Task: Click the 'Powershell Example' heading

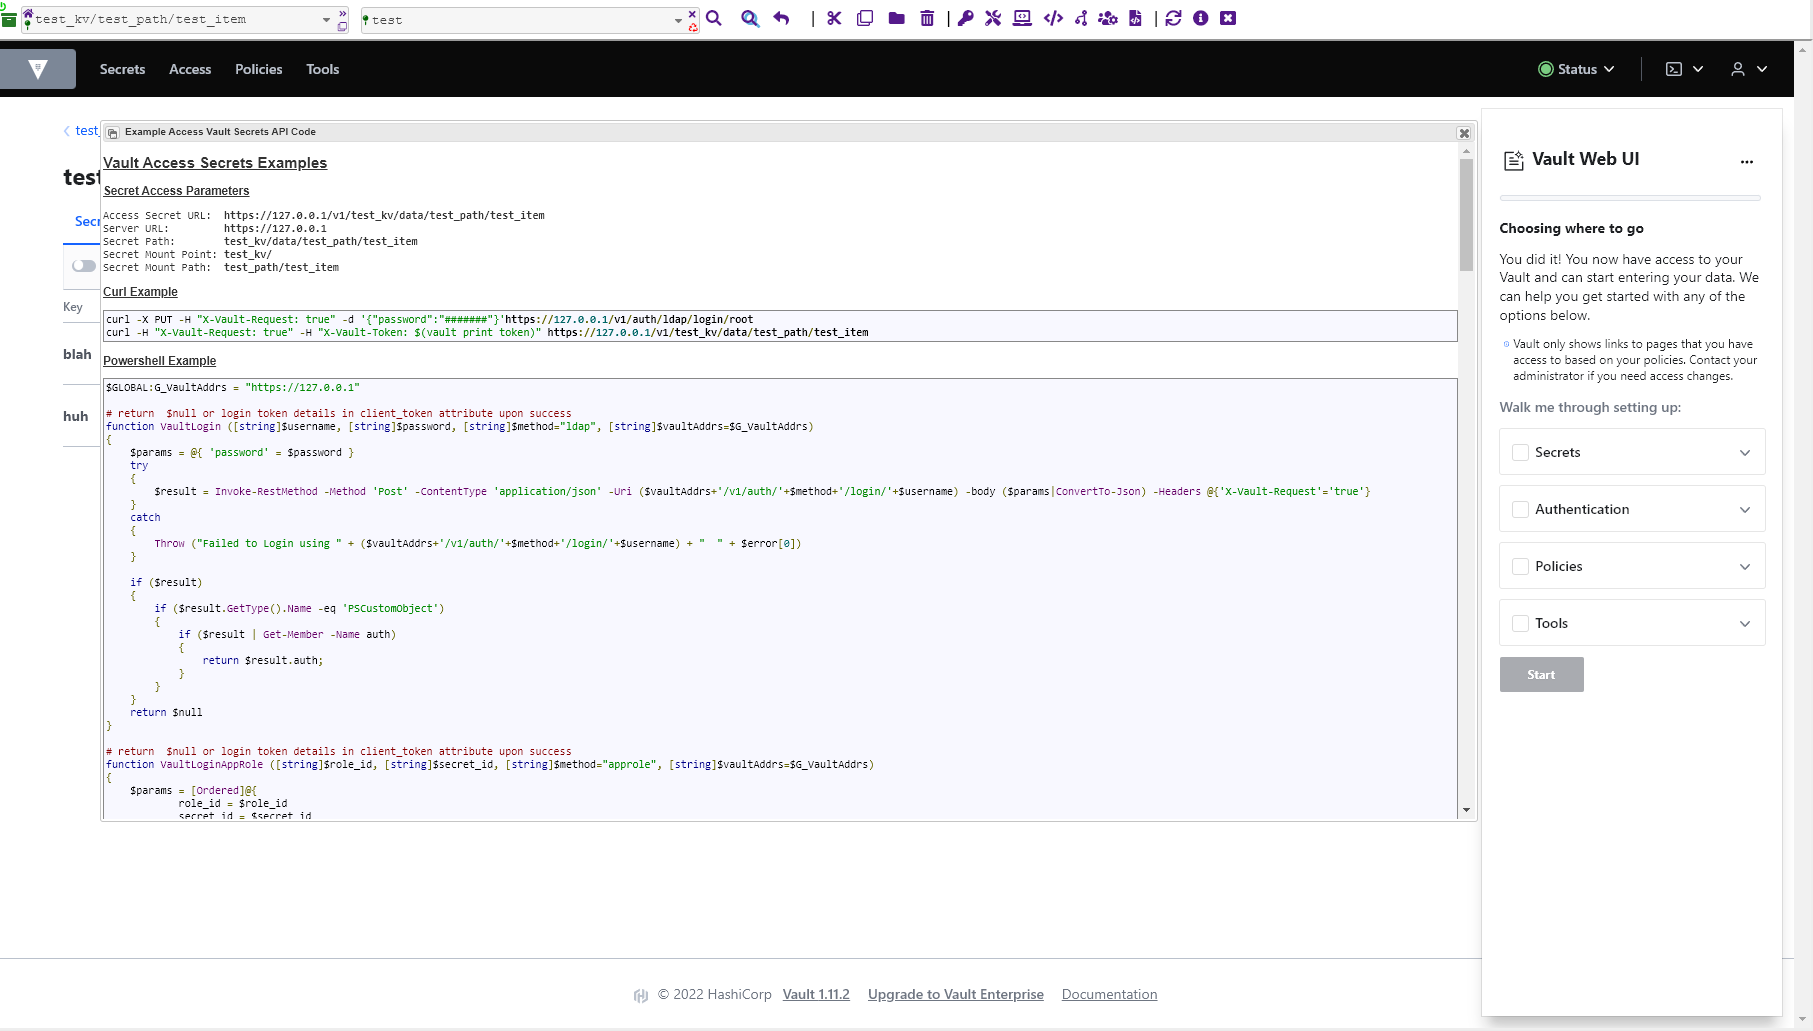Action: tap(159, 361)
